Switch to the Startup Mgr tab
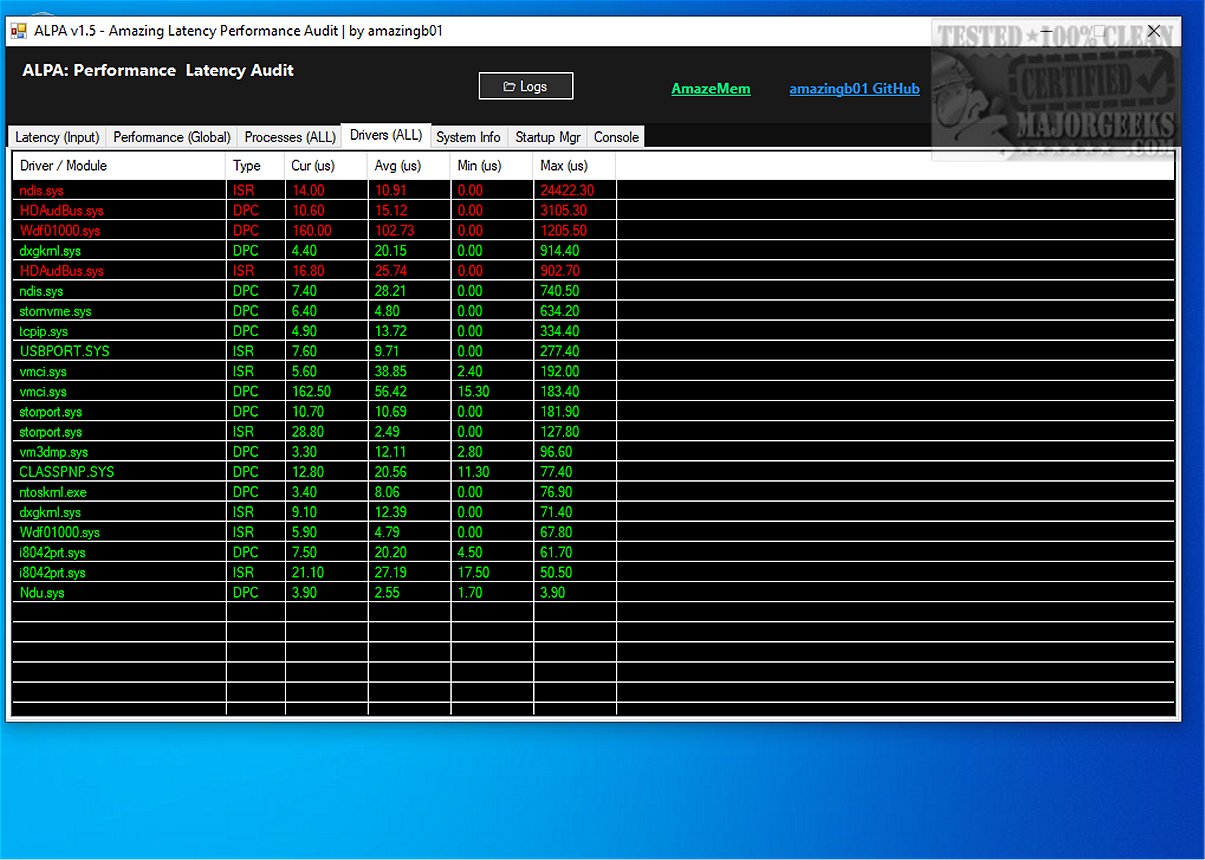The image size is (1205, 860). click(x=548, y=137)
